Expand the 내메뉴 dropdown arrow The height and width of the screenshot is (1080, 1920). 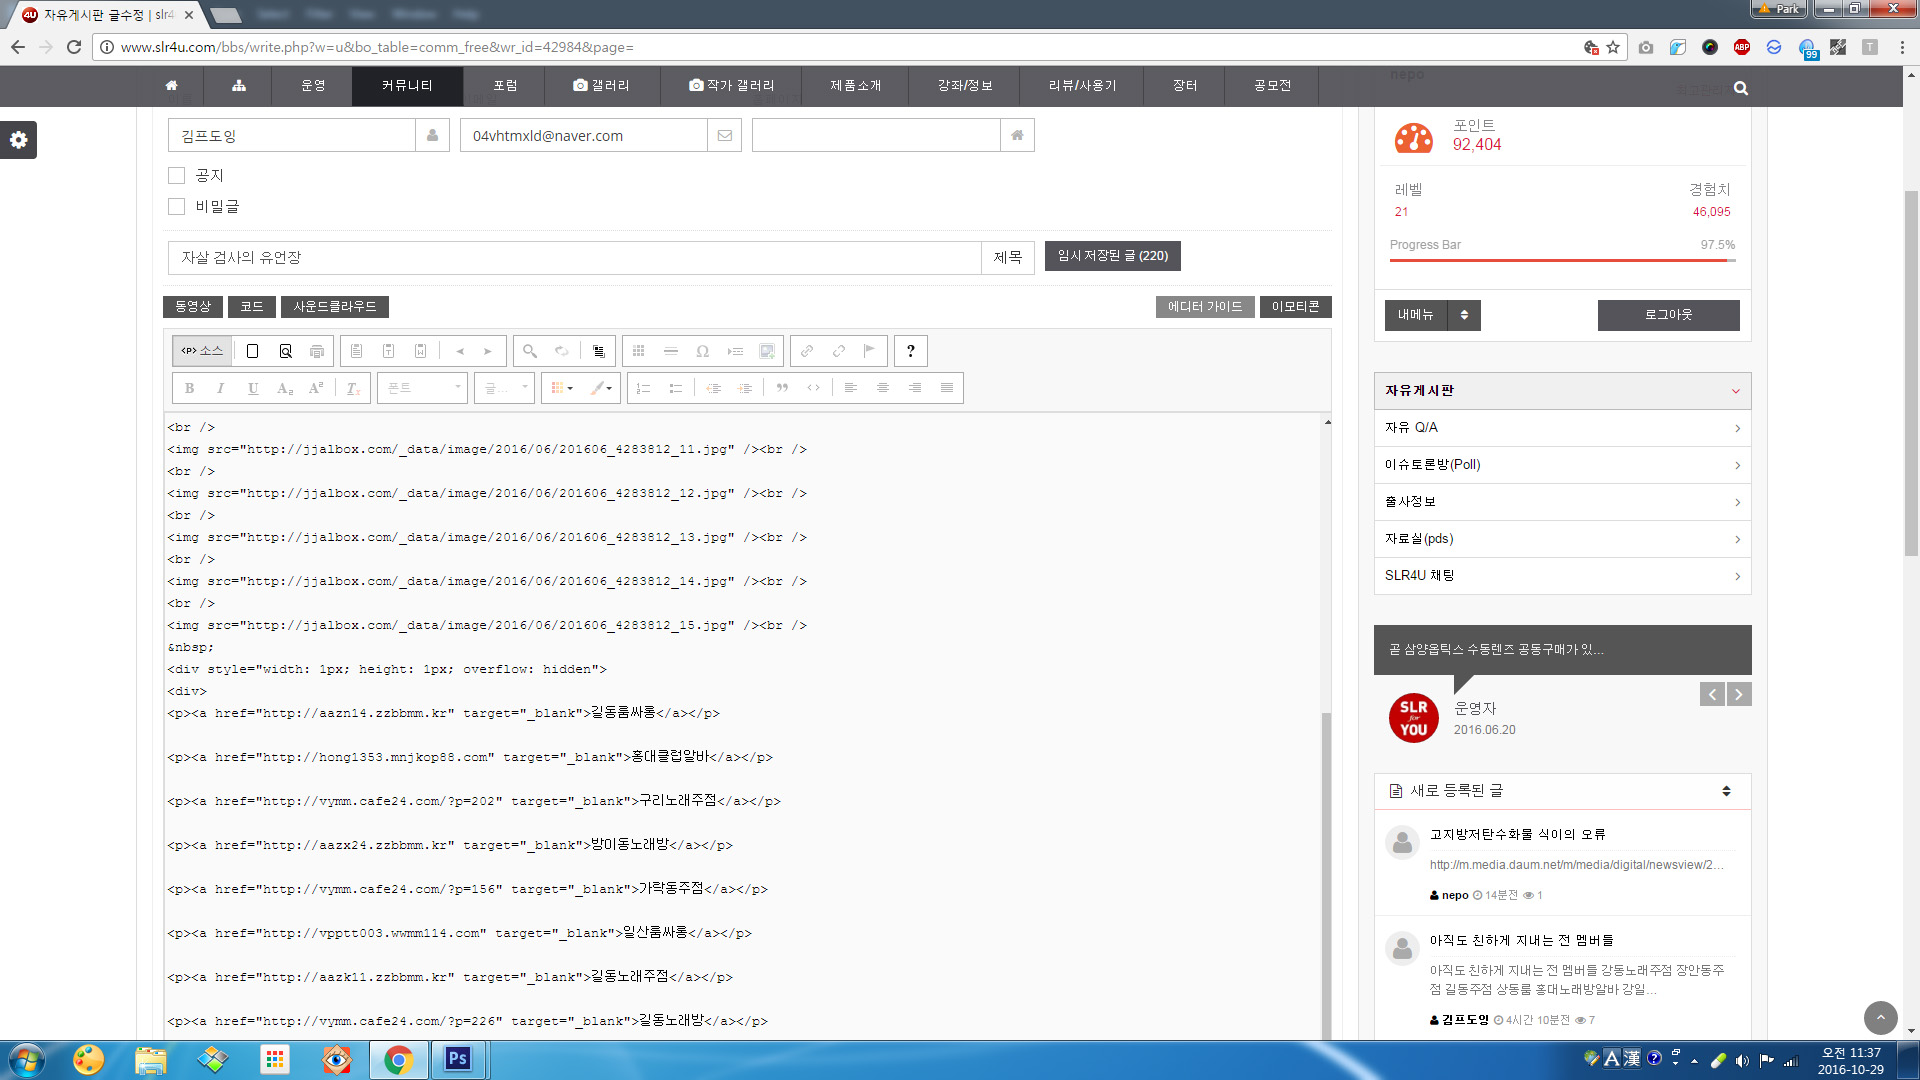click(x=1464, y=315)
